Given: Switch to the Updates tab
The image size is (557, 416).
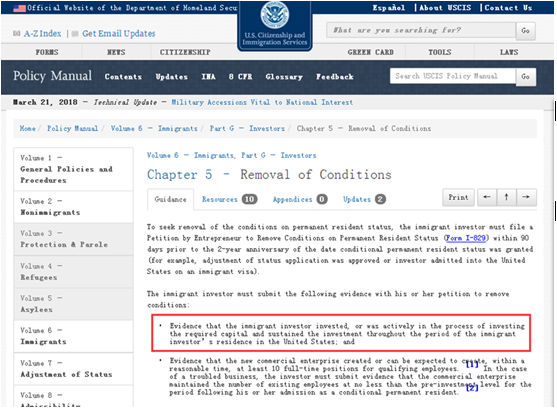Looking at the screenshot, I should (364, 199).
